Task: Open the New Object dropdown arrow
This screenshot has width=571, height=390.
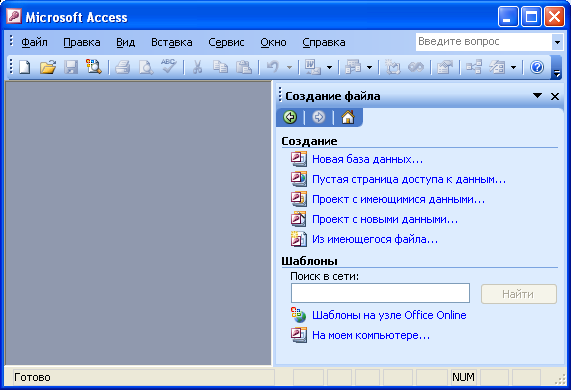Action: pos(513,67)
